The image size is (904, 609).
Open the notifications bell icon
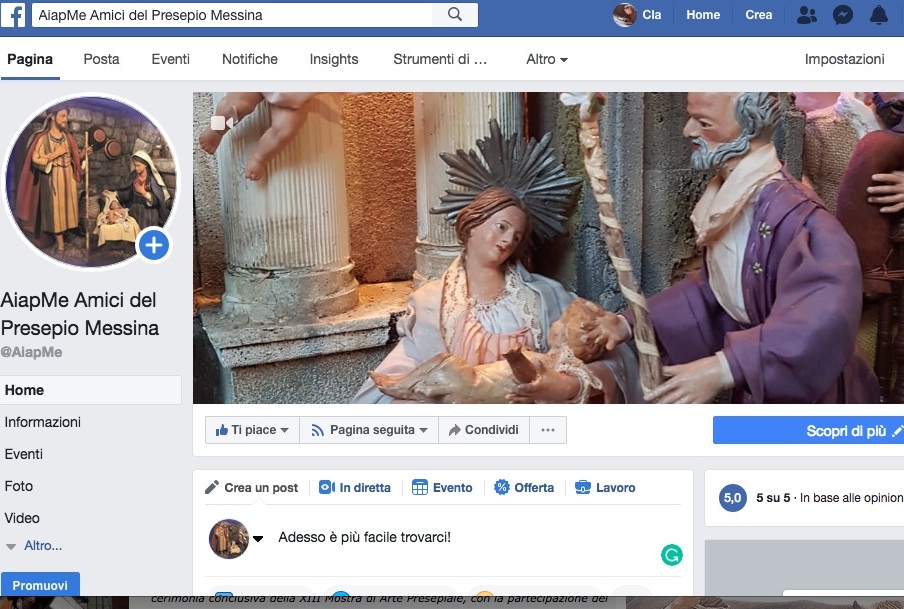tap(879, 15)
